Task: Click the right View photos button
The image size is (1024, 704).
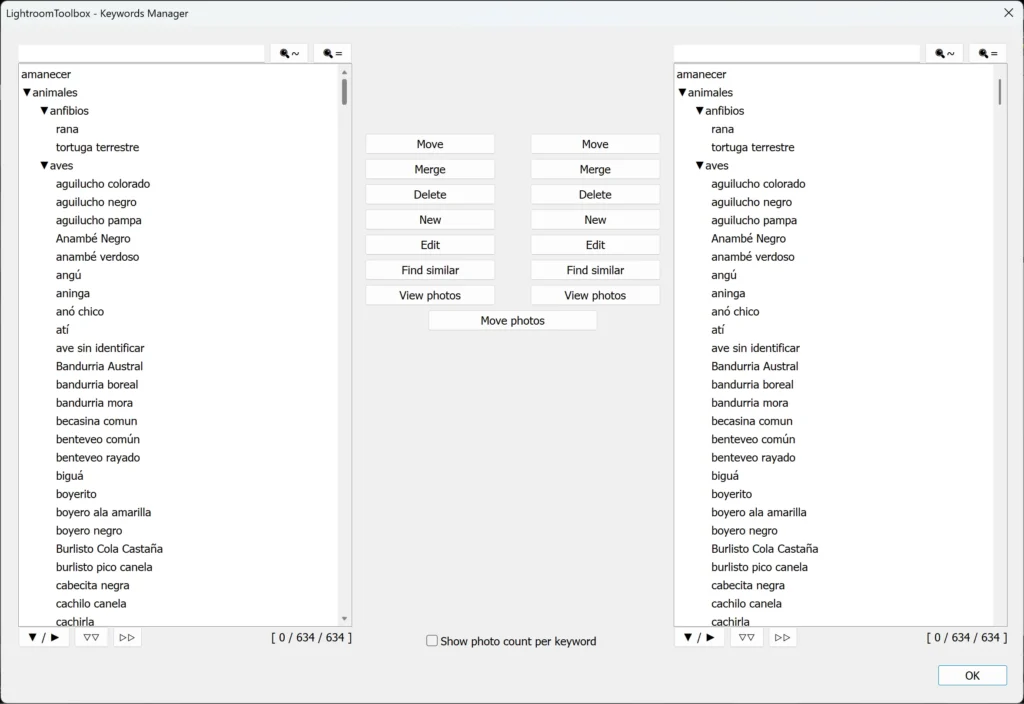Action: pyautogui.click(x=595, y=296)
